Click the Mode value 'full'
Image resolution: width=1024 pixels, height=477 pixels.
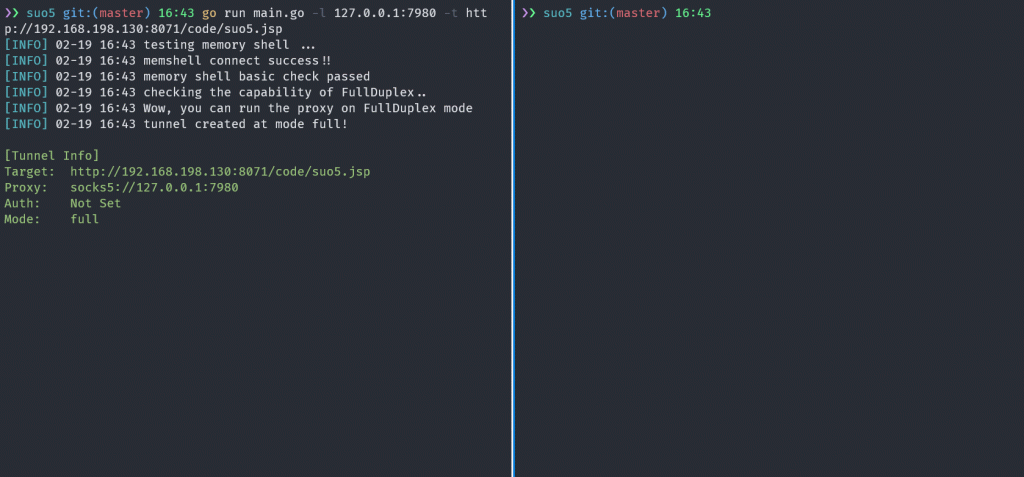(x=85, y=219)
